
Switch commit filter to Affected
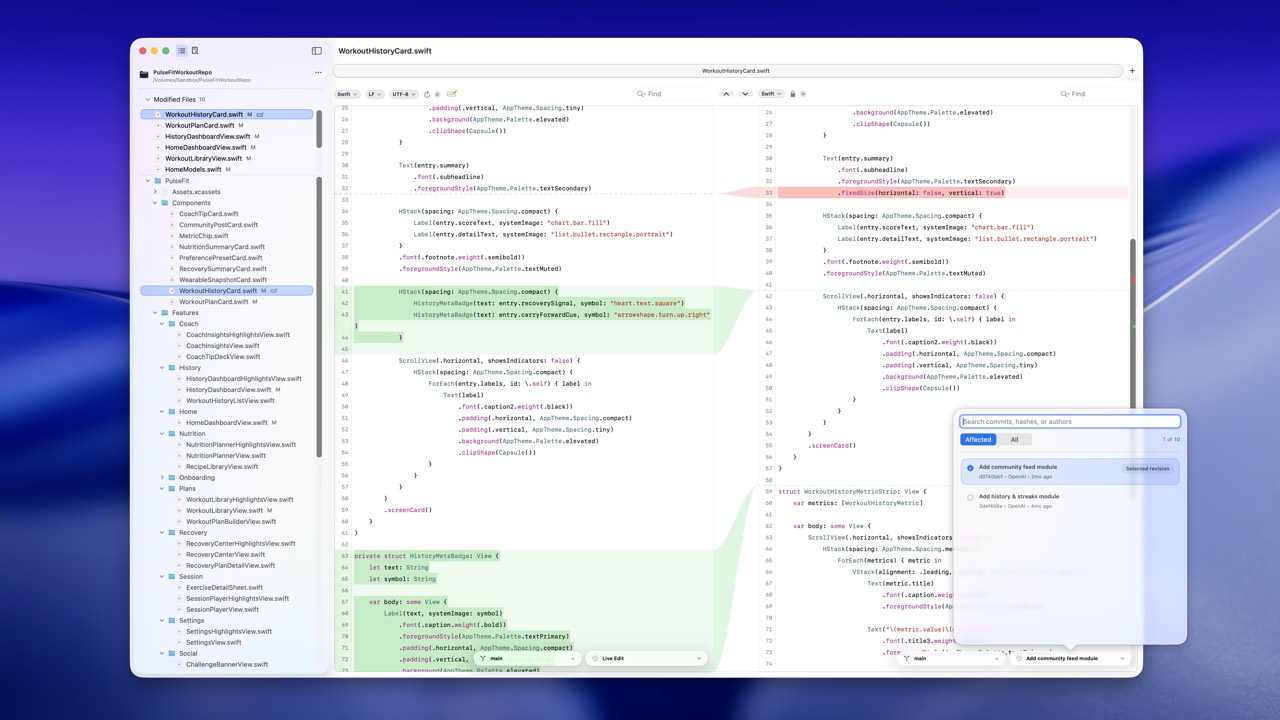978,440
